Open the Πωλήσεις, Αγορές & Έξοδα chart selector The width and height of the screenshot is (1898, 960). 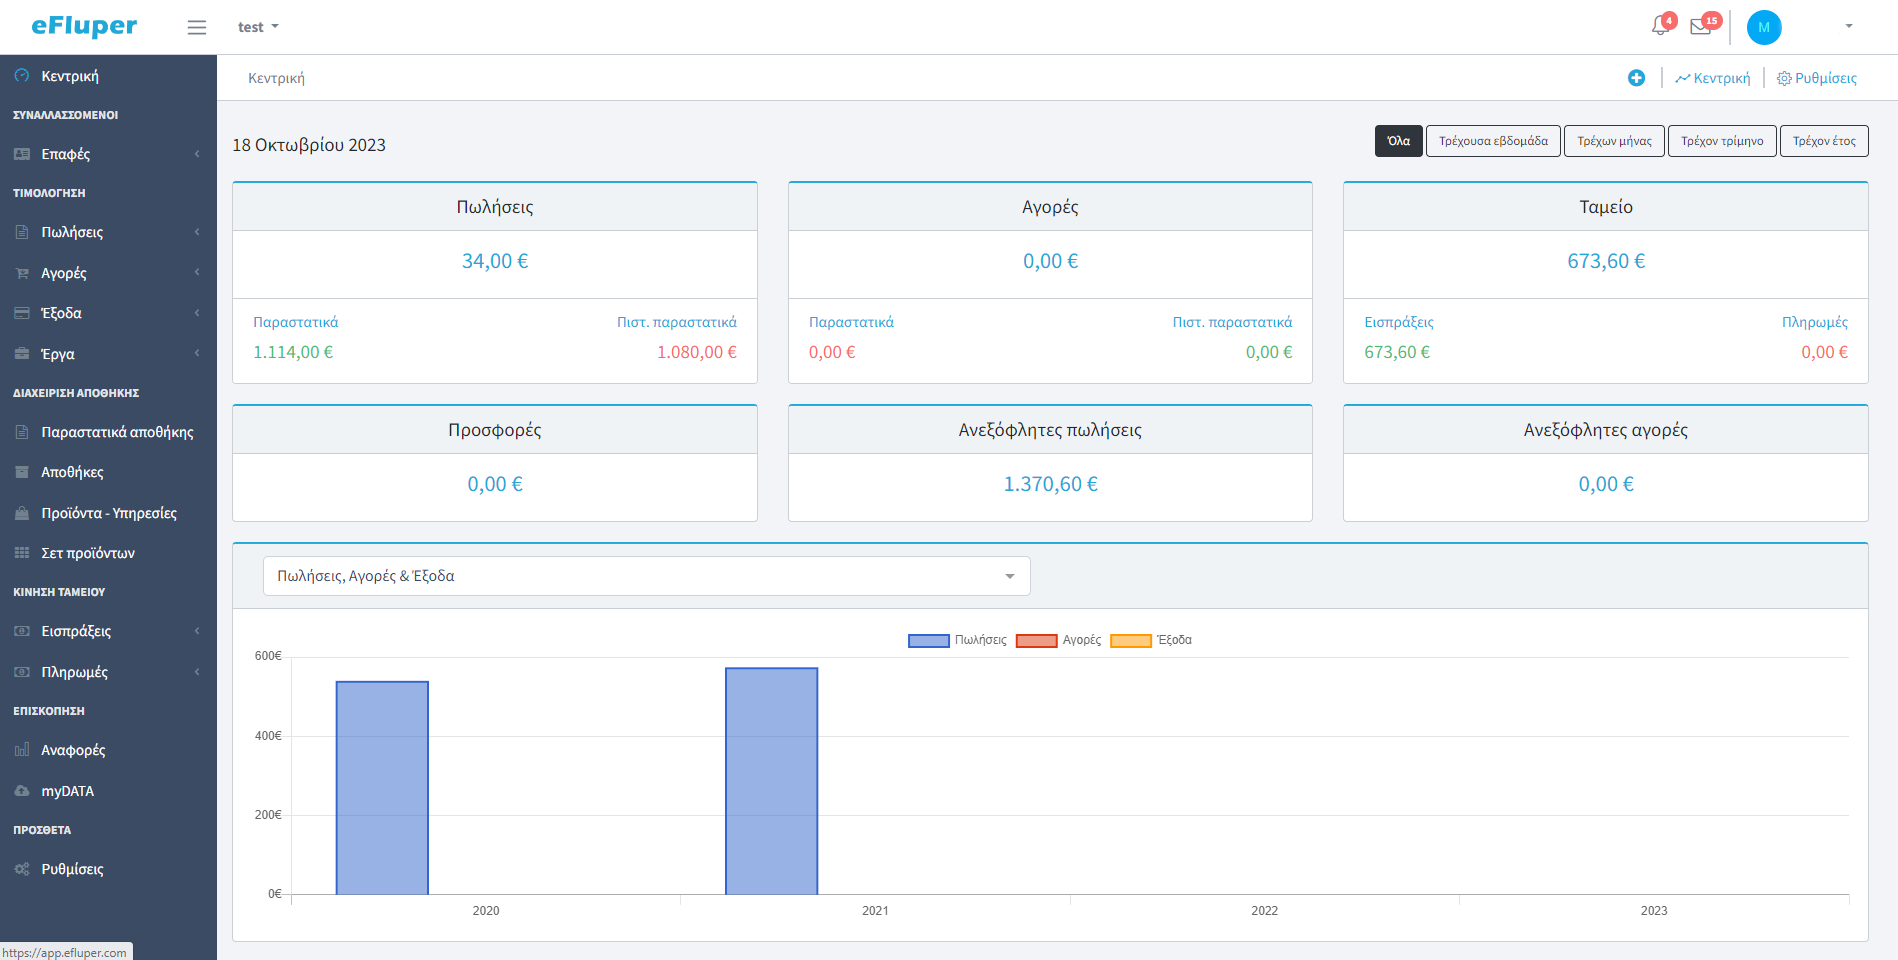(645, 576)
